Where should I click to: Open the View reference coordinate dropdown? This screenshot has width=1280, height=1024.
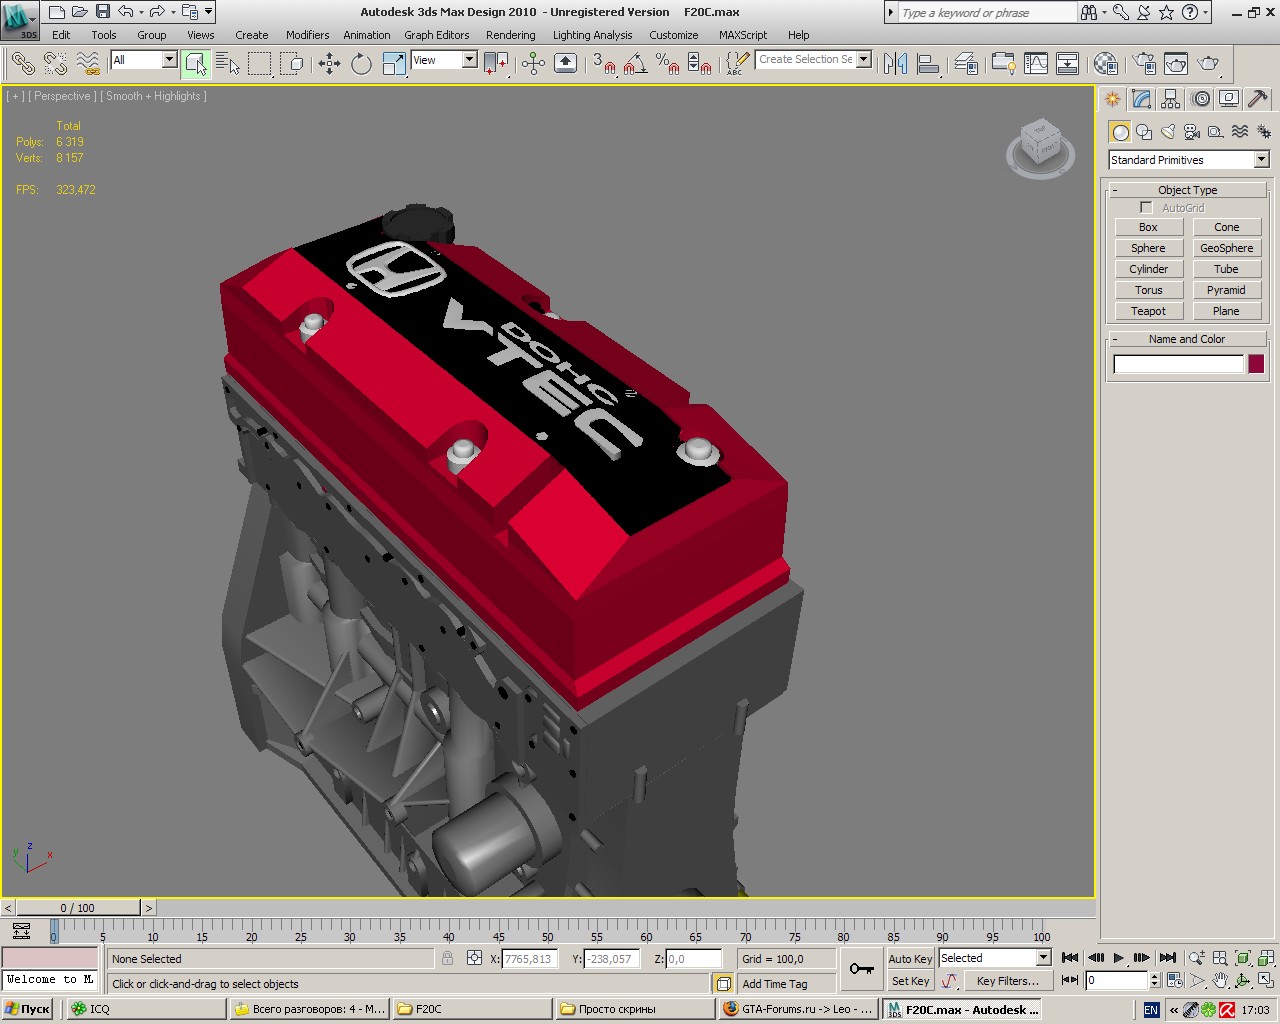pos(444,60)
